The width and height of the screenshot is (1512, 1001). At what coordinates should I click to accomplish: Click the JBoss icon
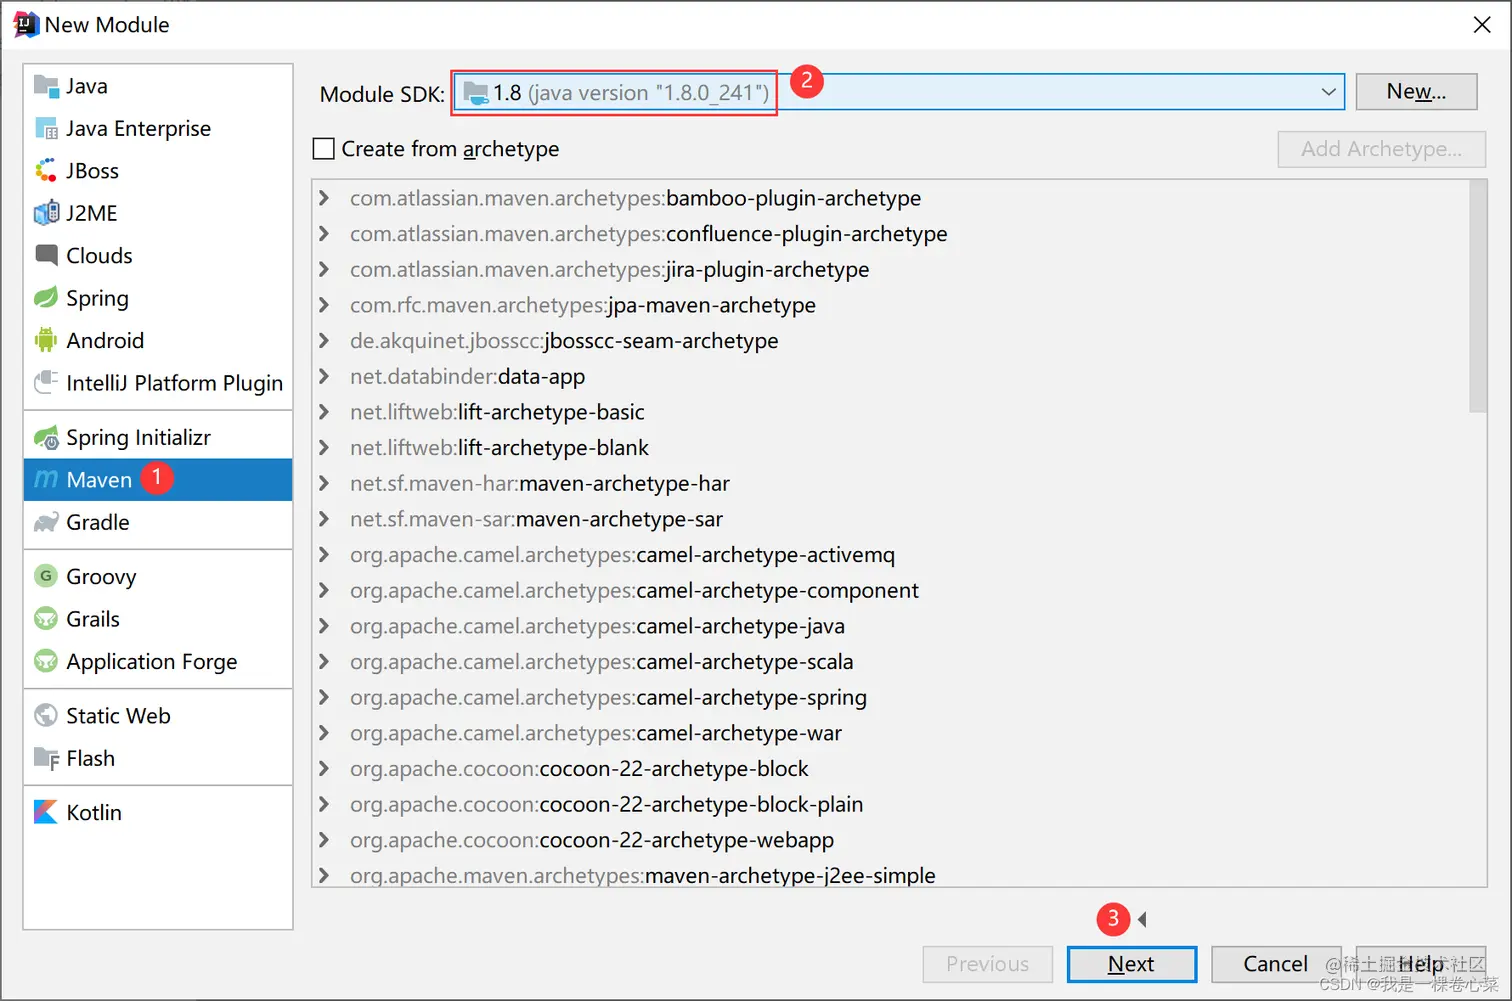click(46, 171)
